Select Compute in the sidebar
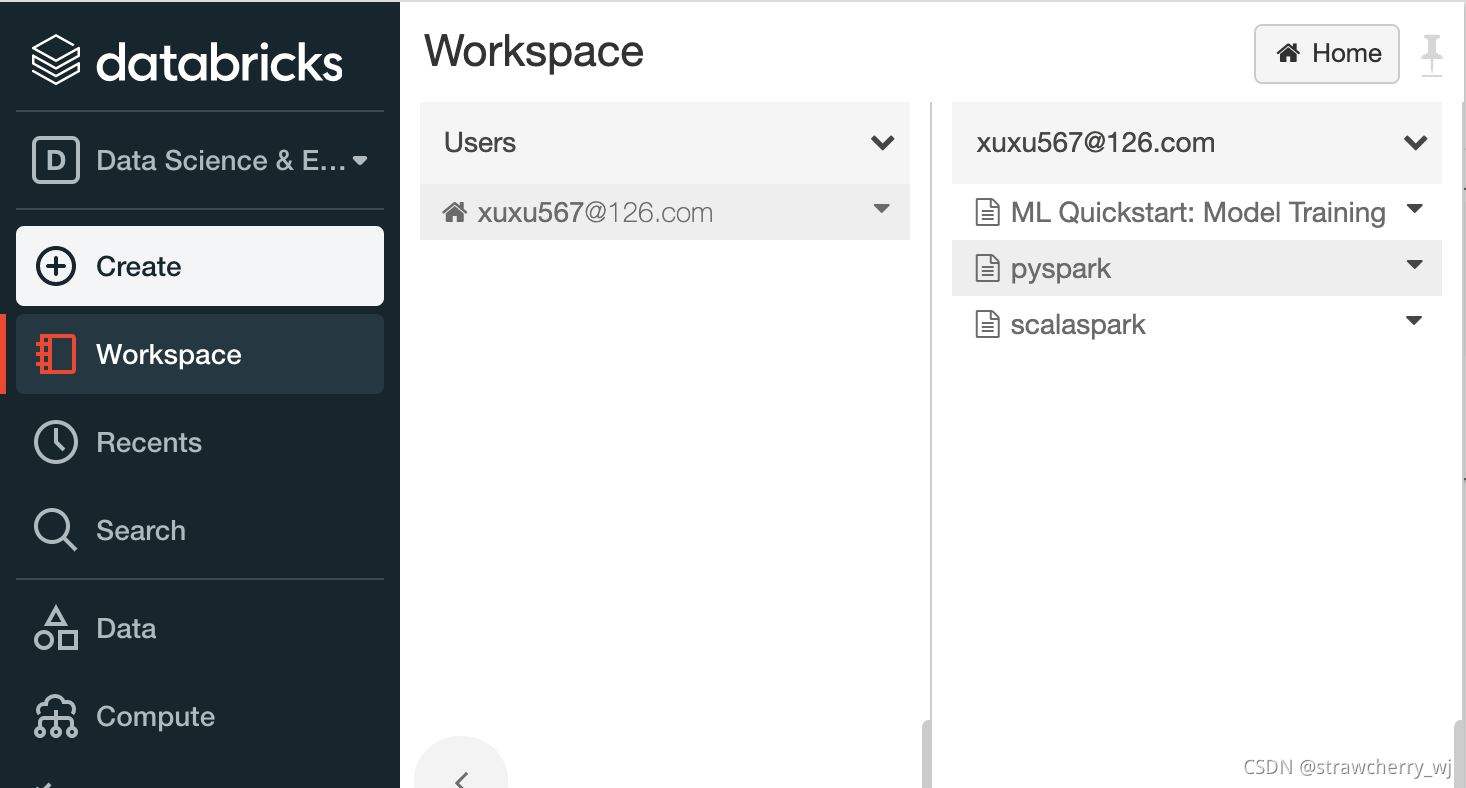 [155, 716]
